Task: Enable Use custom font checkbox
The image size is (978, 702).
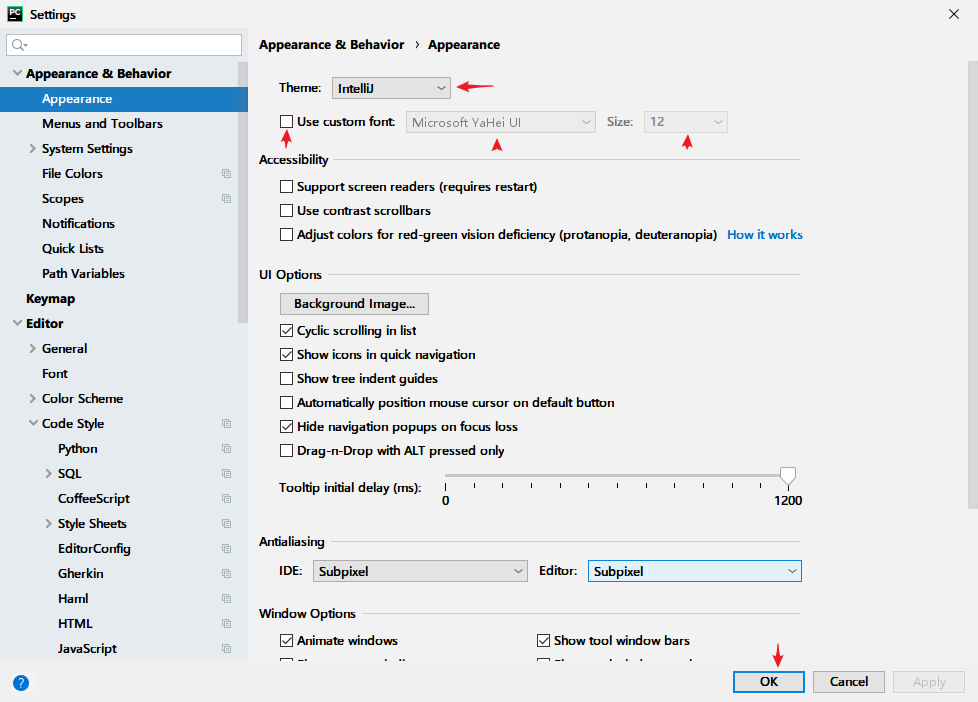Action: click(286, 122)
